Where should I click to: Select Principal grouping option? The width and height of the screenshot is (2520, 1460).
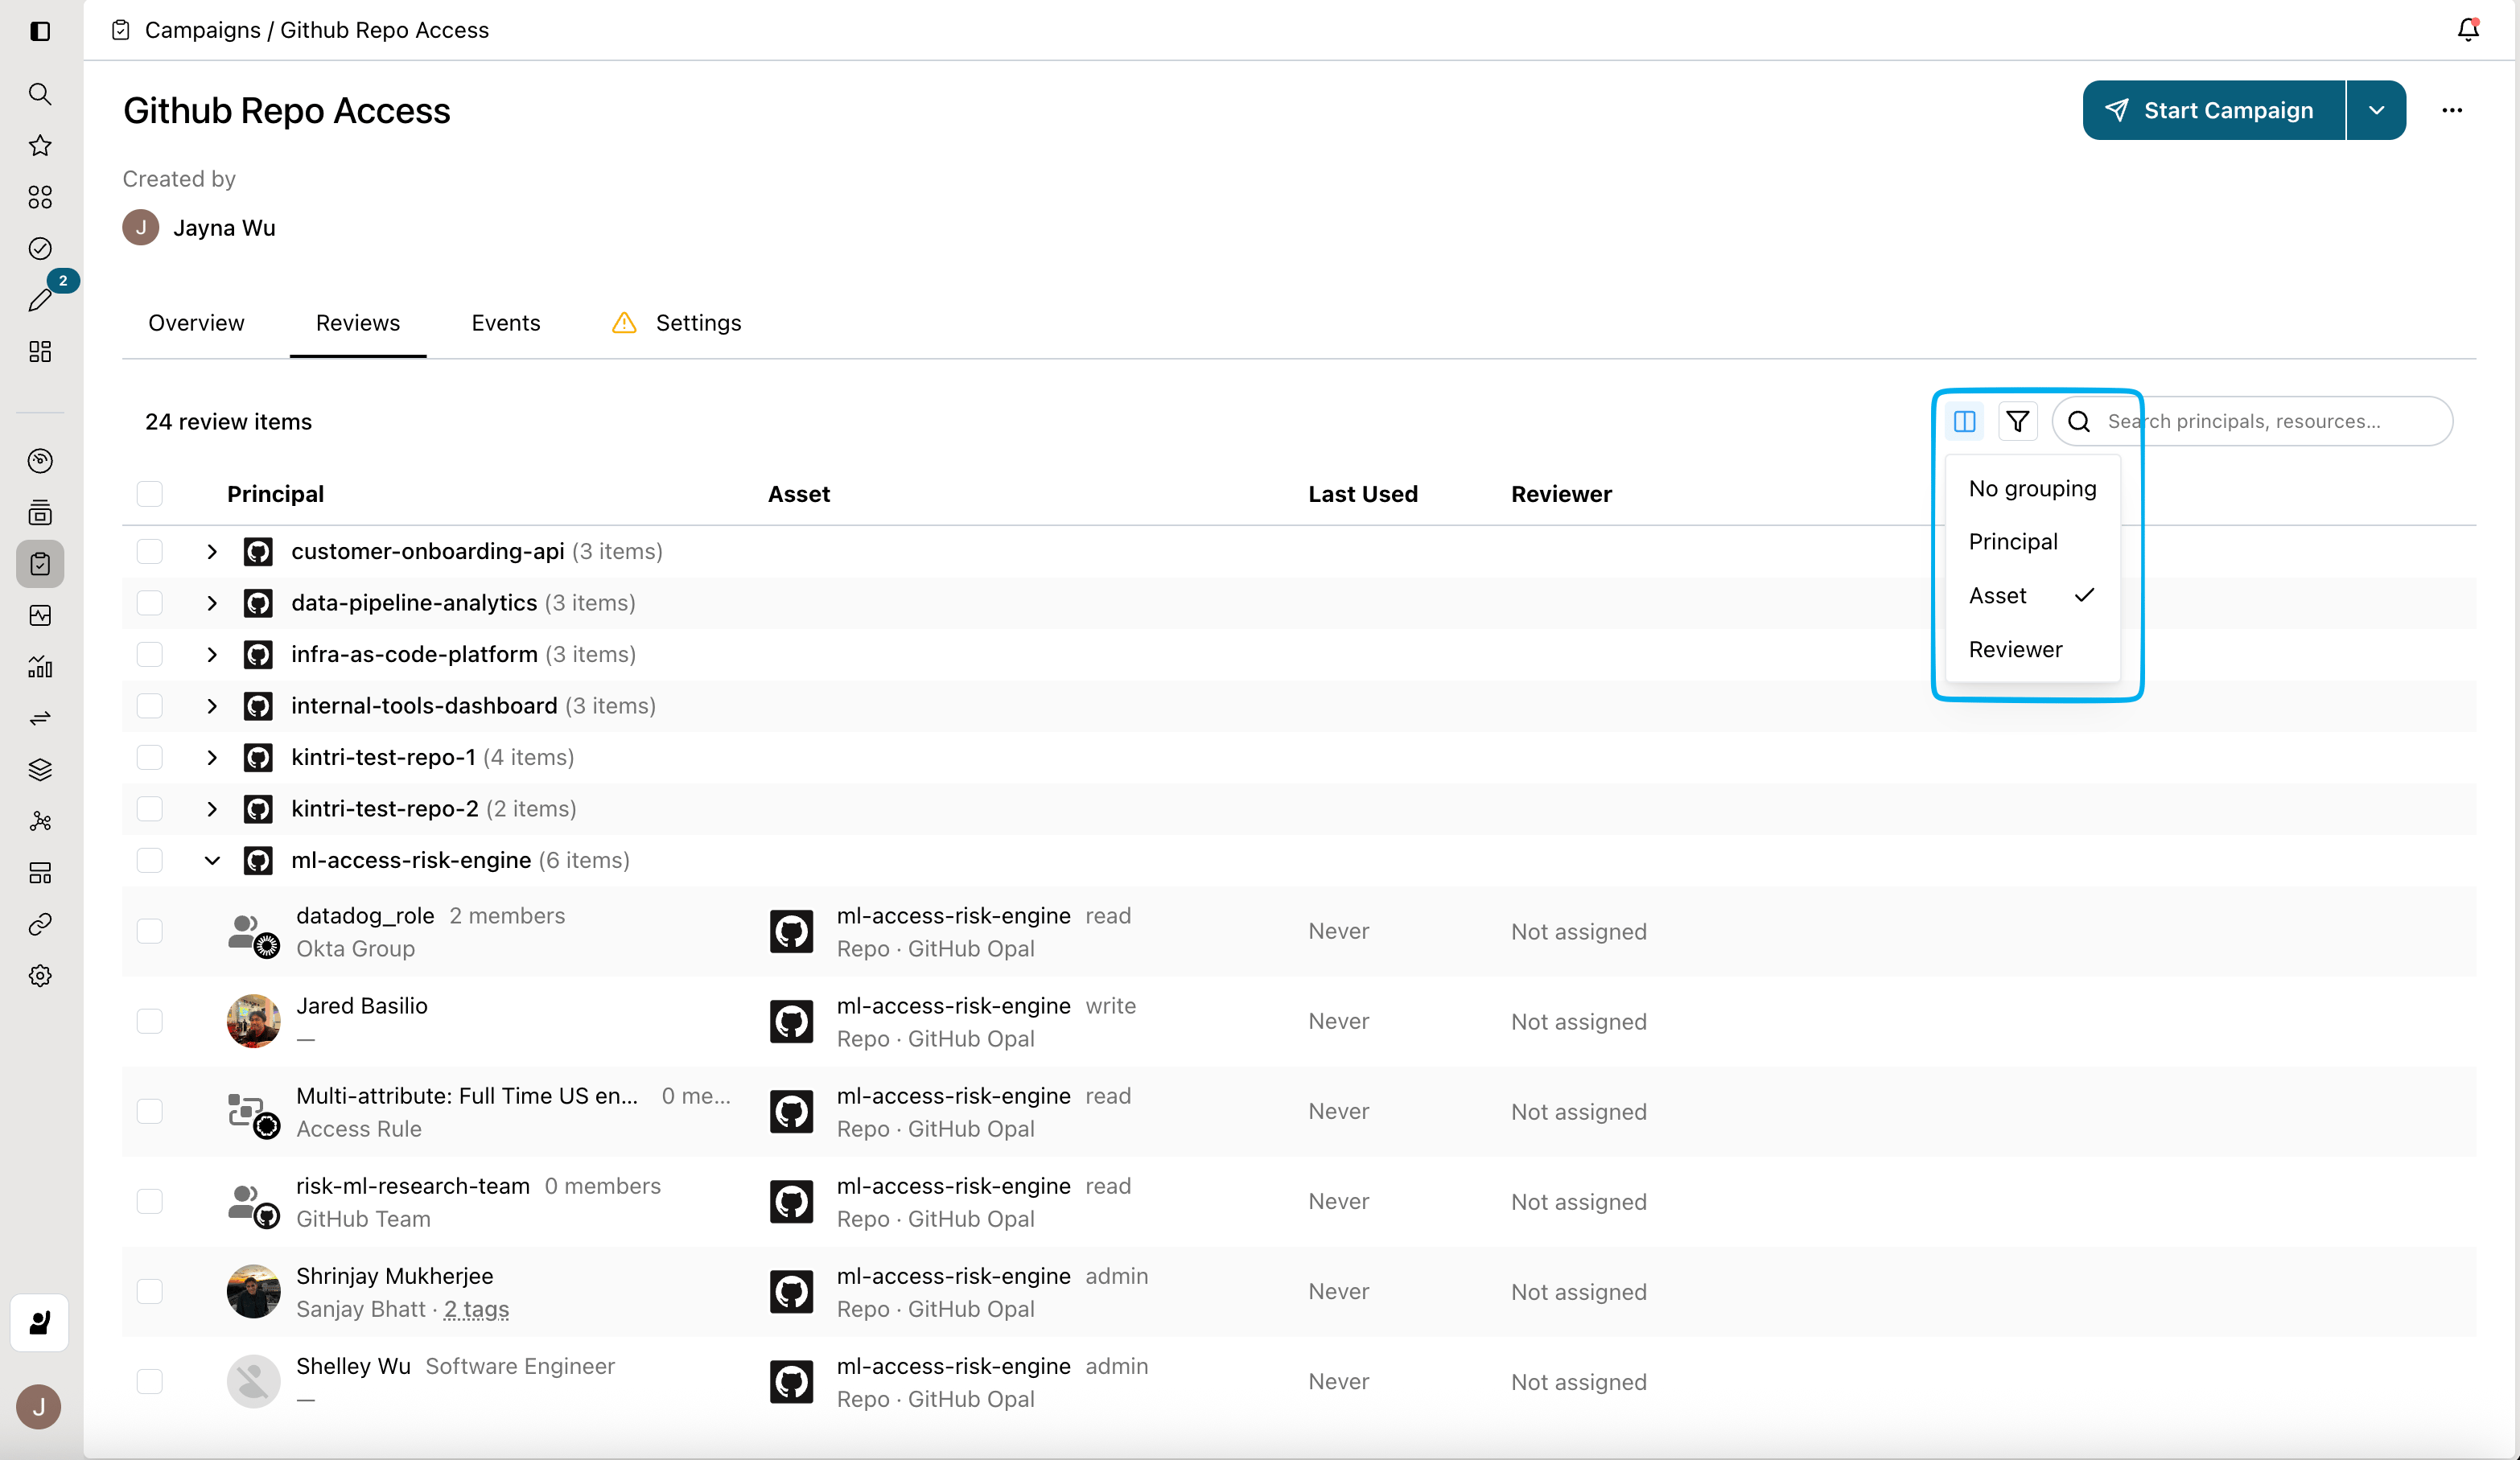click(x=2033, y=541)
